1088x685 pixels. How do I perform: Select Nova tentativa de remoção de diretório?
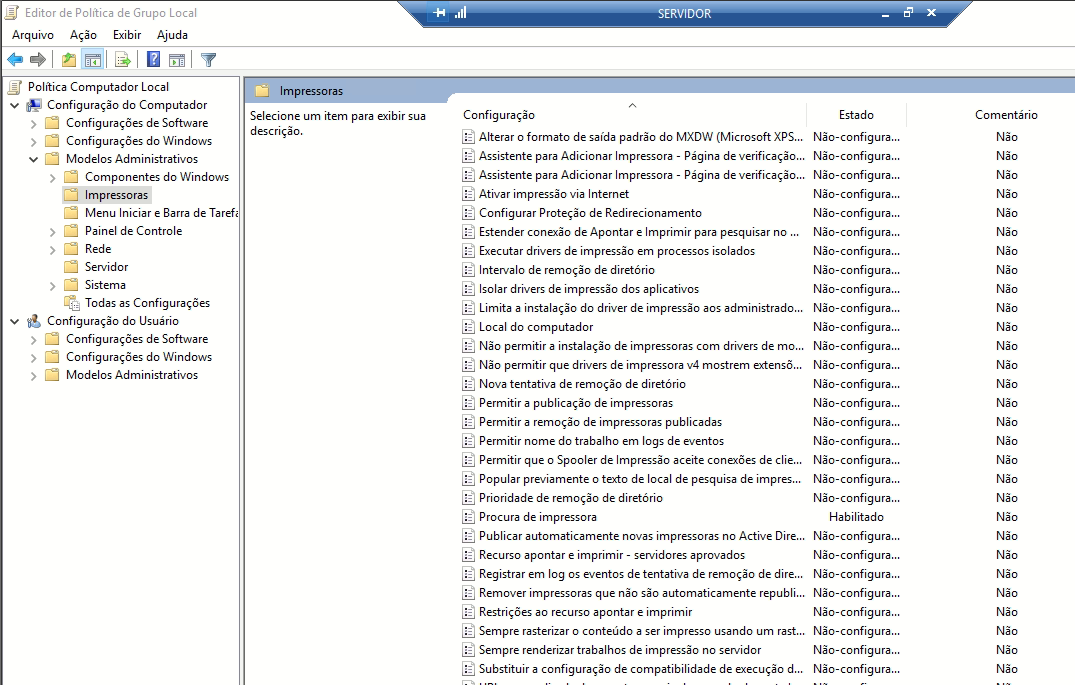click(x=582, y=384)
